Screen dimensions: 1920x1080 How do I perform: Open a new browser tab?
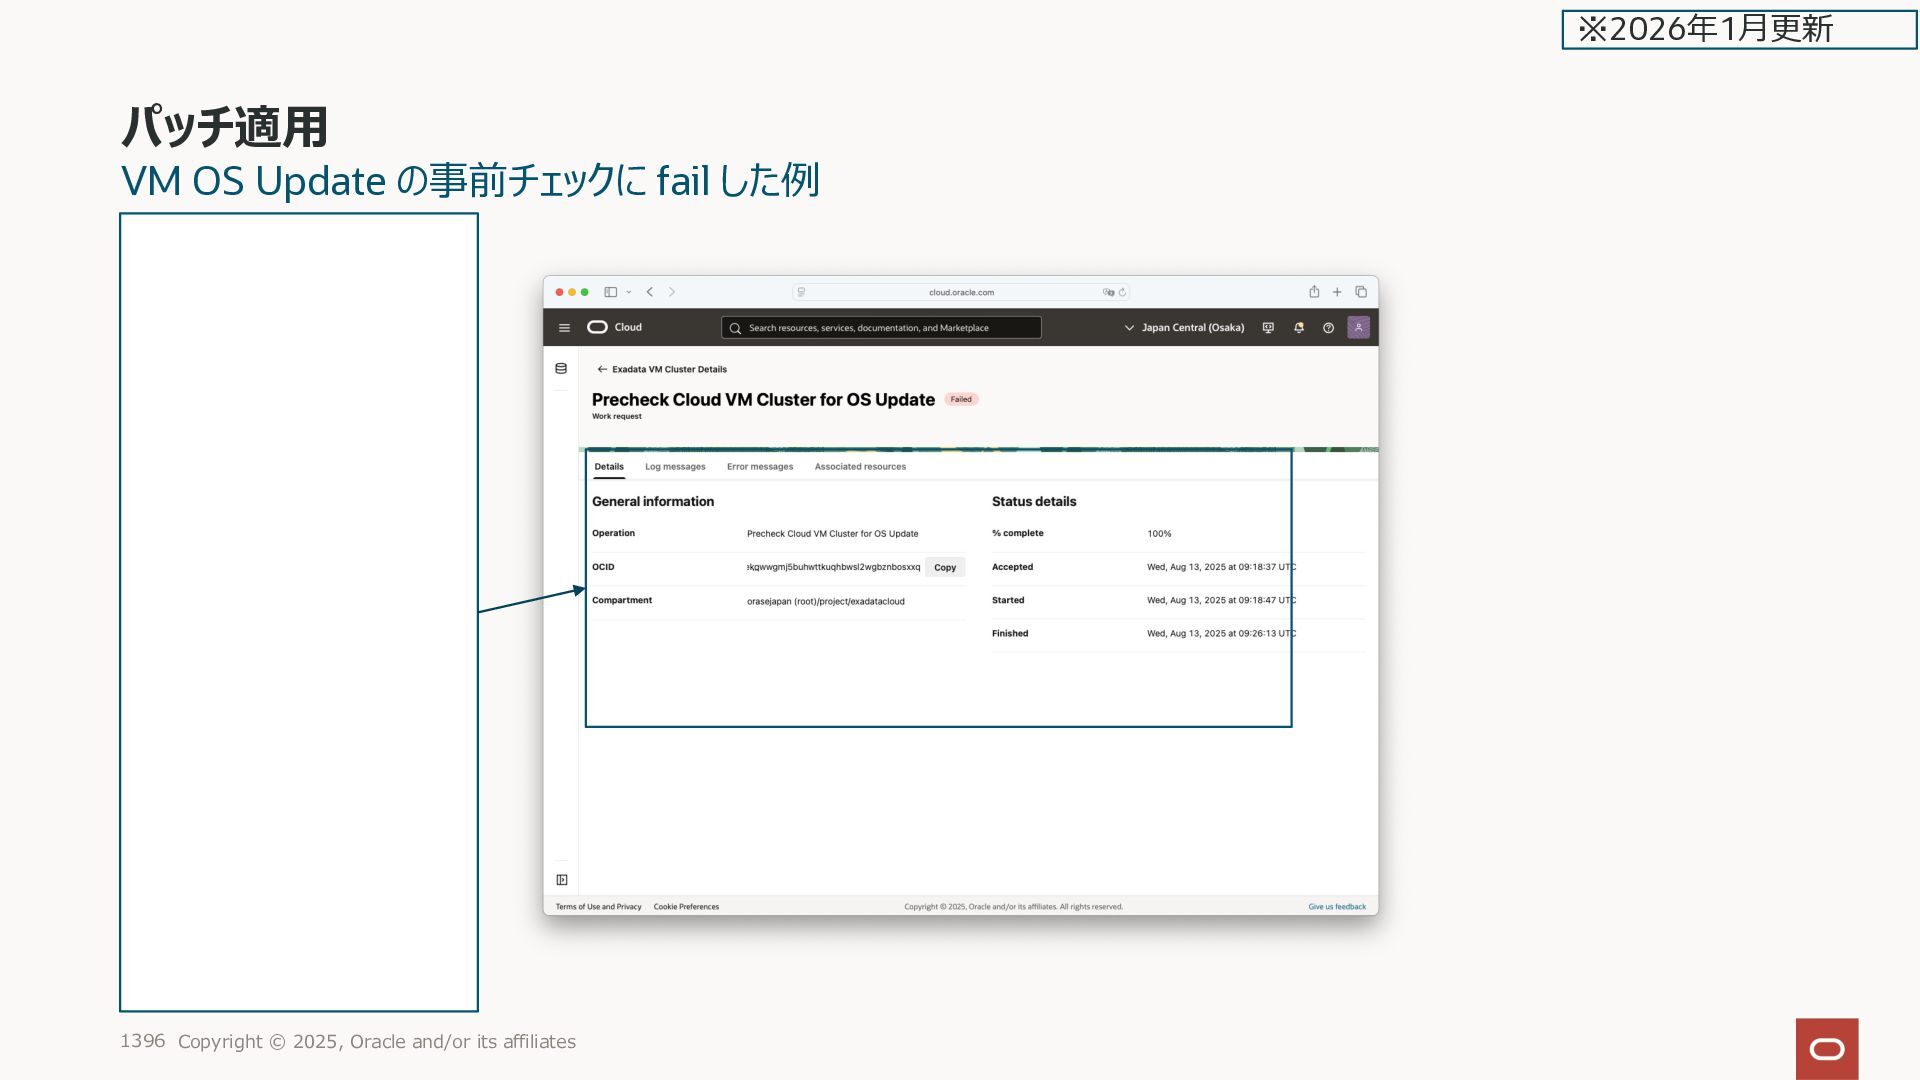click(x=1337, y=292)
